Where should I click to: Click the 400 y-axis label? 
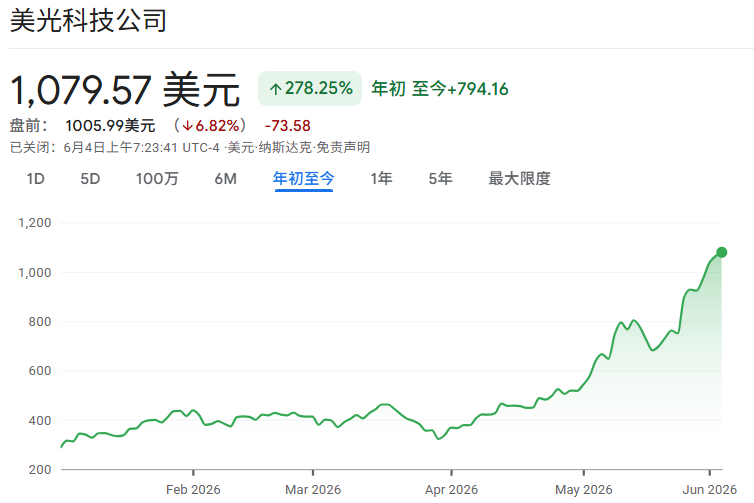40,421
